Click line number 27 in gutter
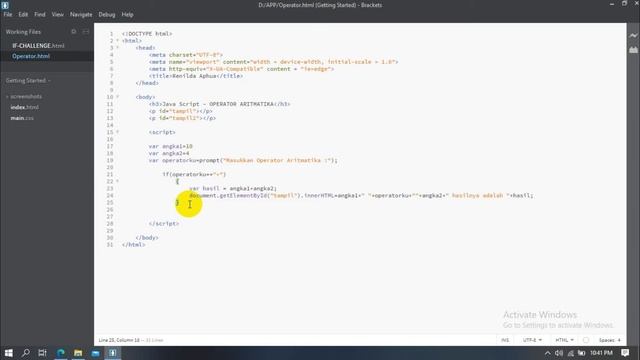 click(109, 216)
